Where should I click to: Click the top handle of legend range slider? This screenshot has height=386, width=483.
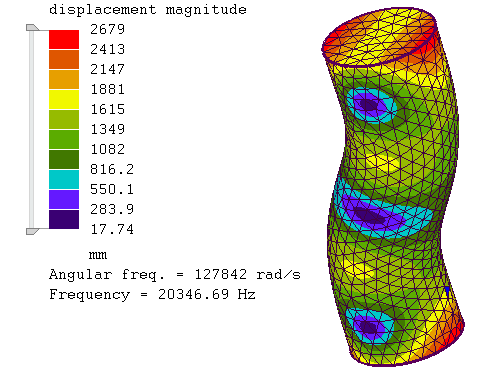(x=32, y=28)
